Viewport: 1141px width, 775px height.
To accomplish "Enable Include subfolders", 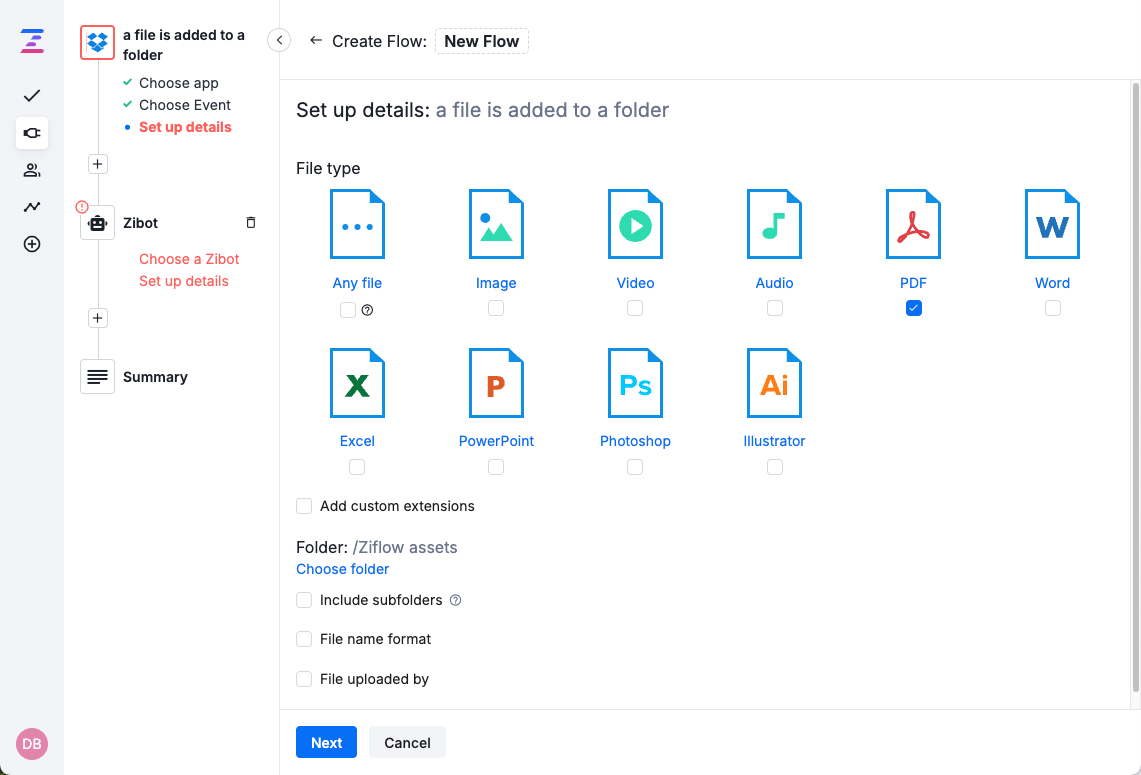I will click(x=304, y=600).
